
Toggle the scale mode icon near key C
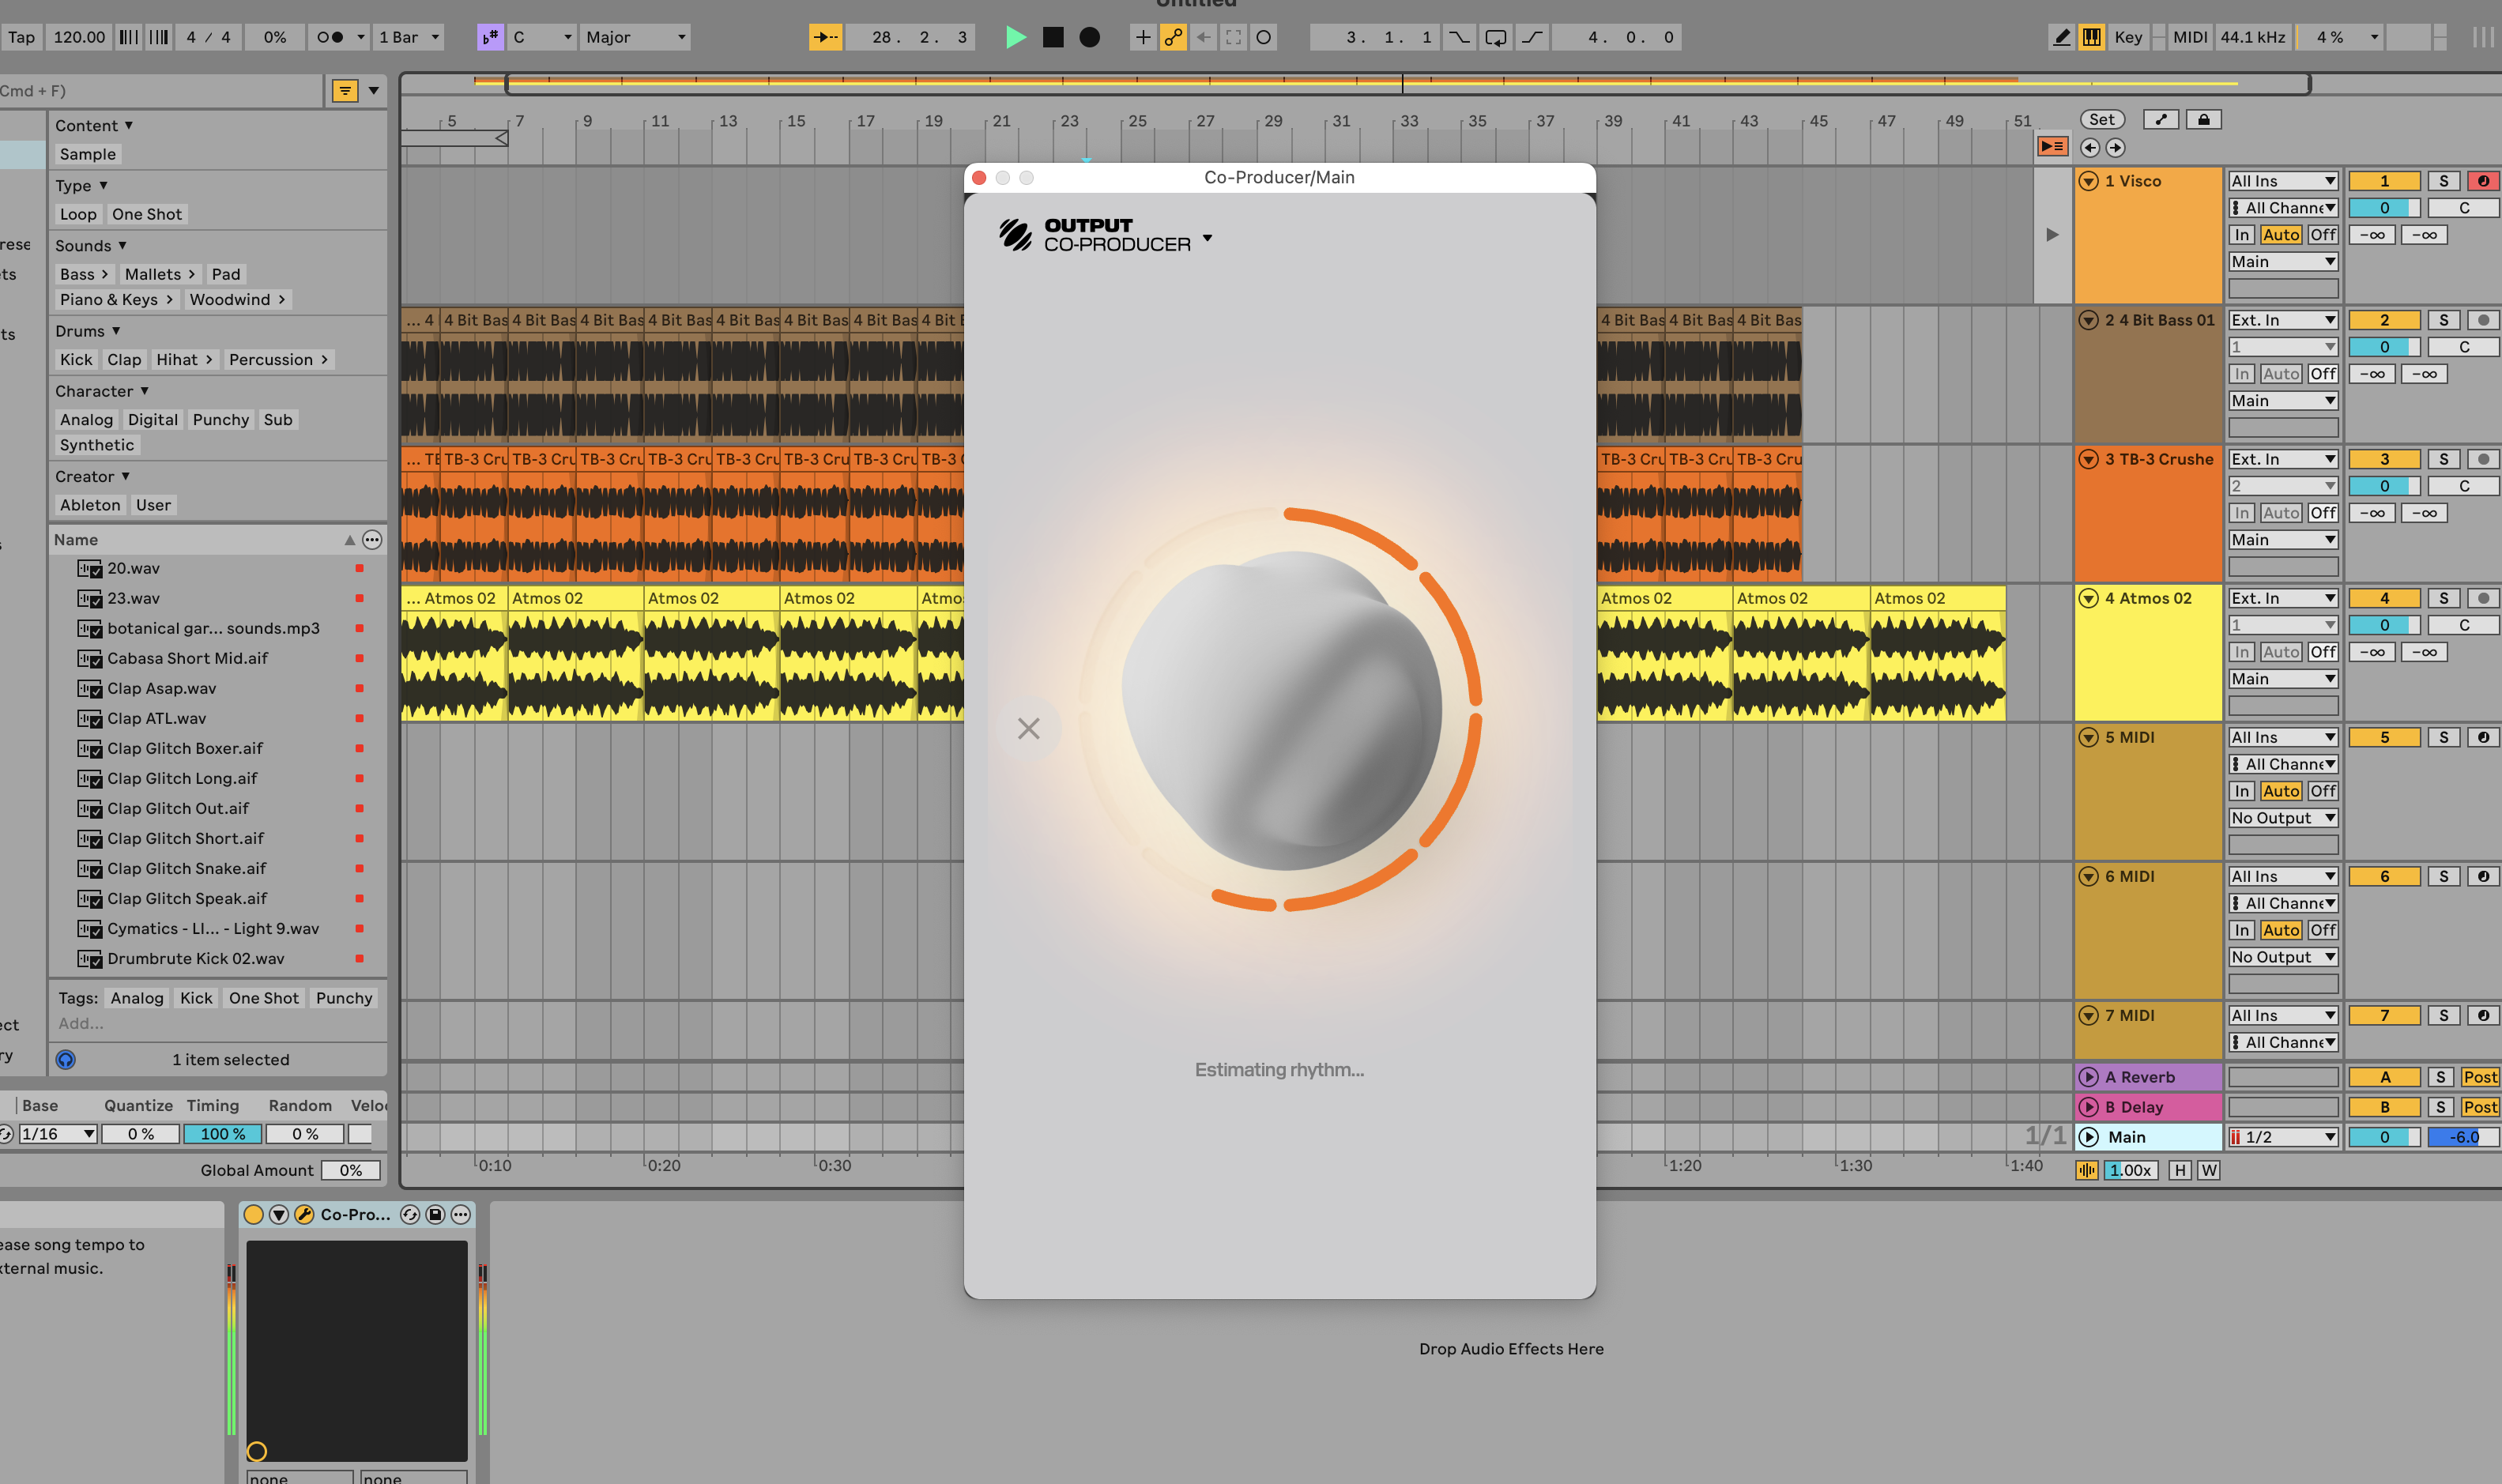point(490,37)
